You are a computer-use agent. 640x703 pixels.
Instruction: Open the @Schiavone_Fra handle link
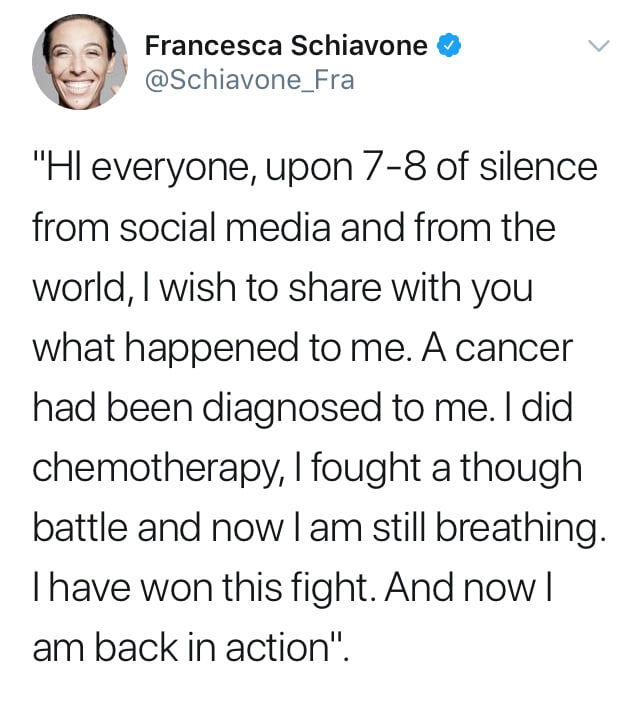[249, 80]
